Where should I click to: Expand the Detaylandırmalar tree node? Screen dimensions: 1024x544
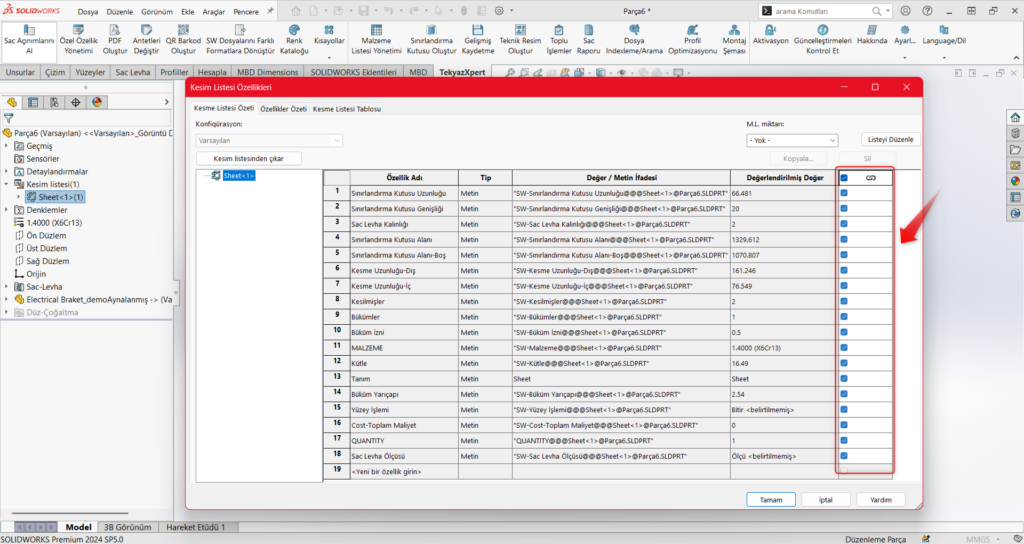point(7,171)
